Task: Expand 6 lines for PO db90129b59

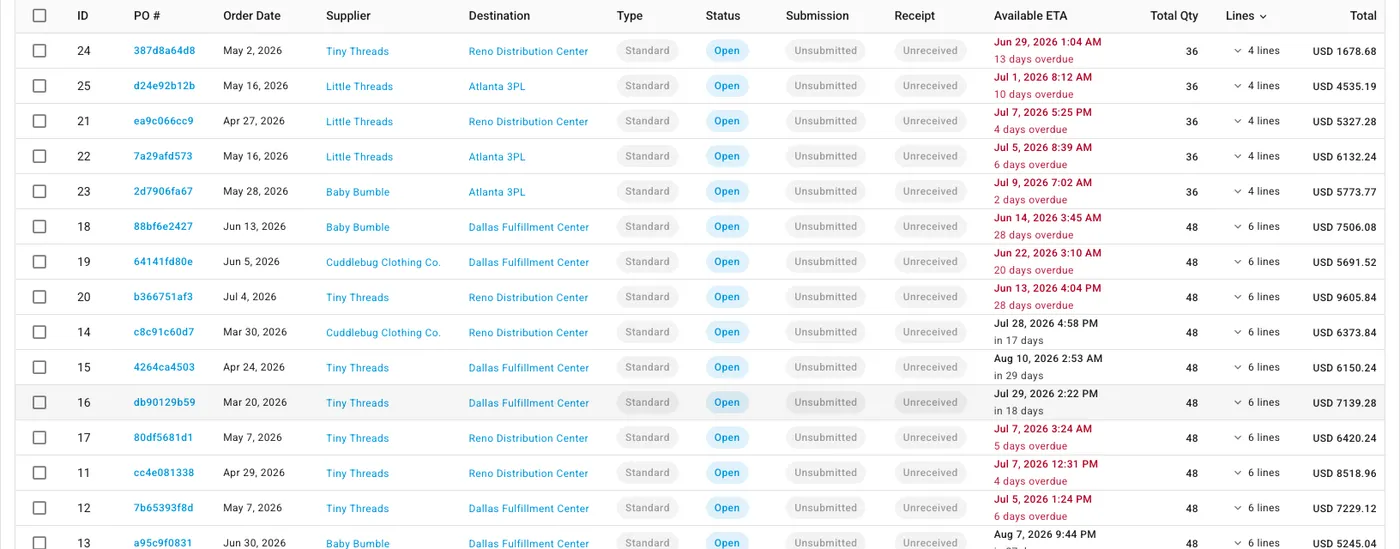Action: click(x=1256, y=402)
